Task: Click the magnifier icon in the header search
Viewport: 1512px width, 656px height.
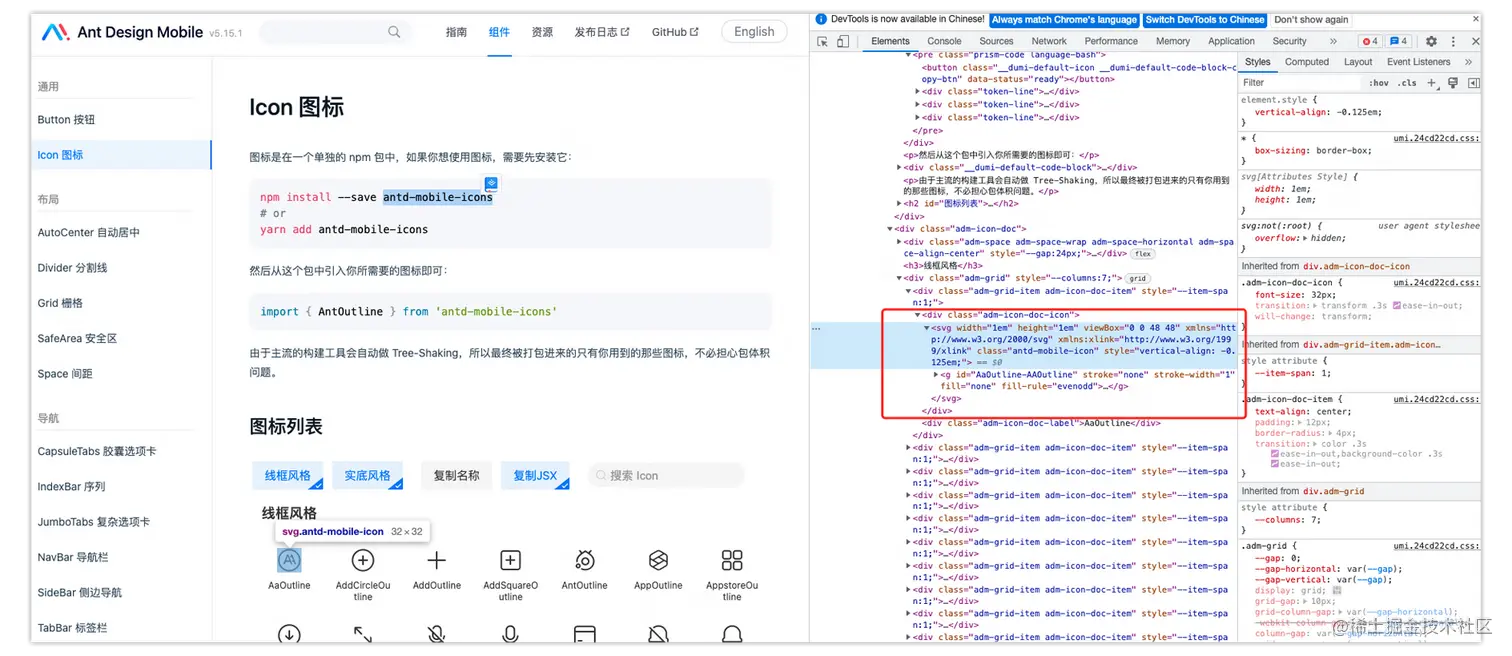Action: click(394, 32)
